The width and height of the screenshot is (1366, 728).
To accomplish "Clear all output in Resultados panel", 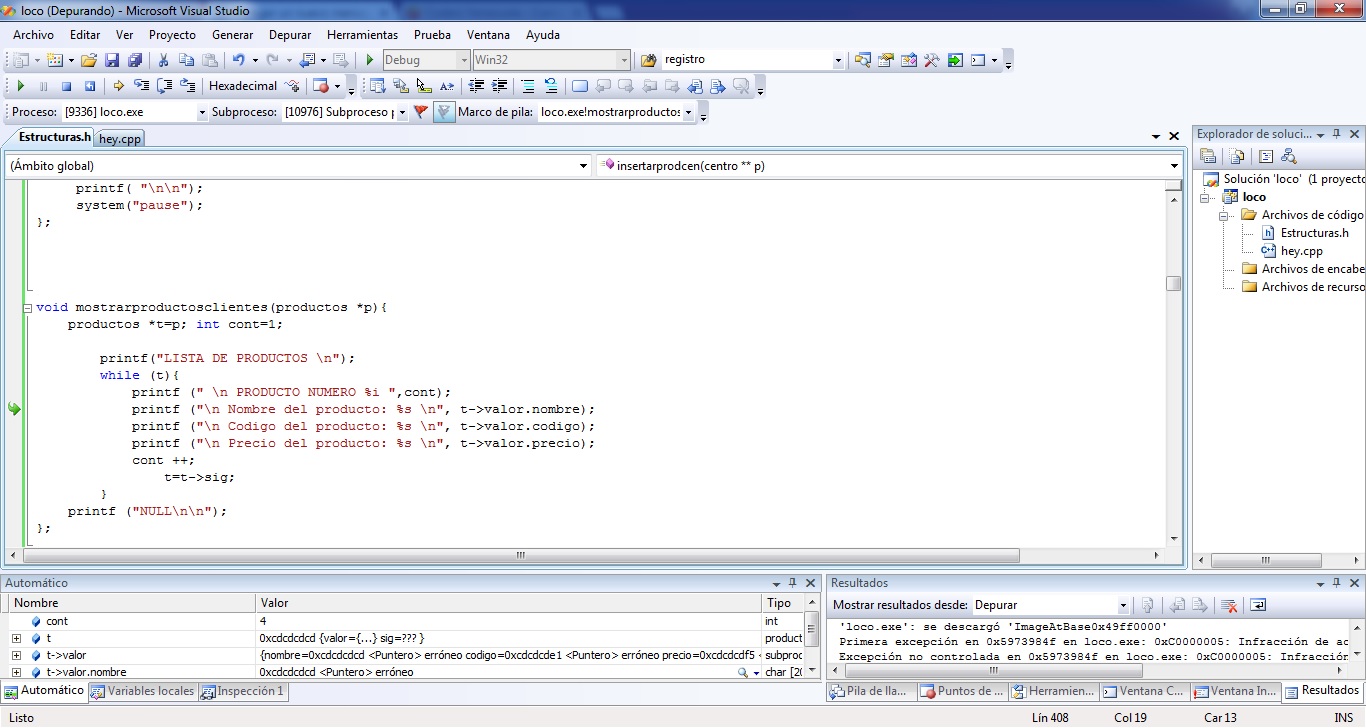I will point(1229,605).
